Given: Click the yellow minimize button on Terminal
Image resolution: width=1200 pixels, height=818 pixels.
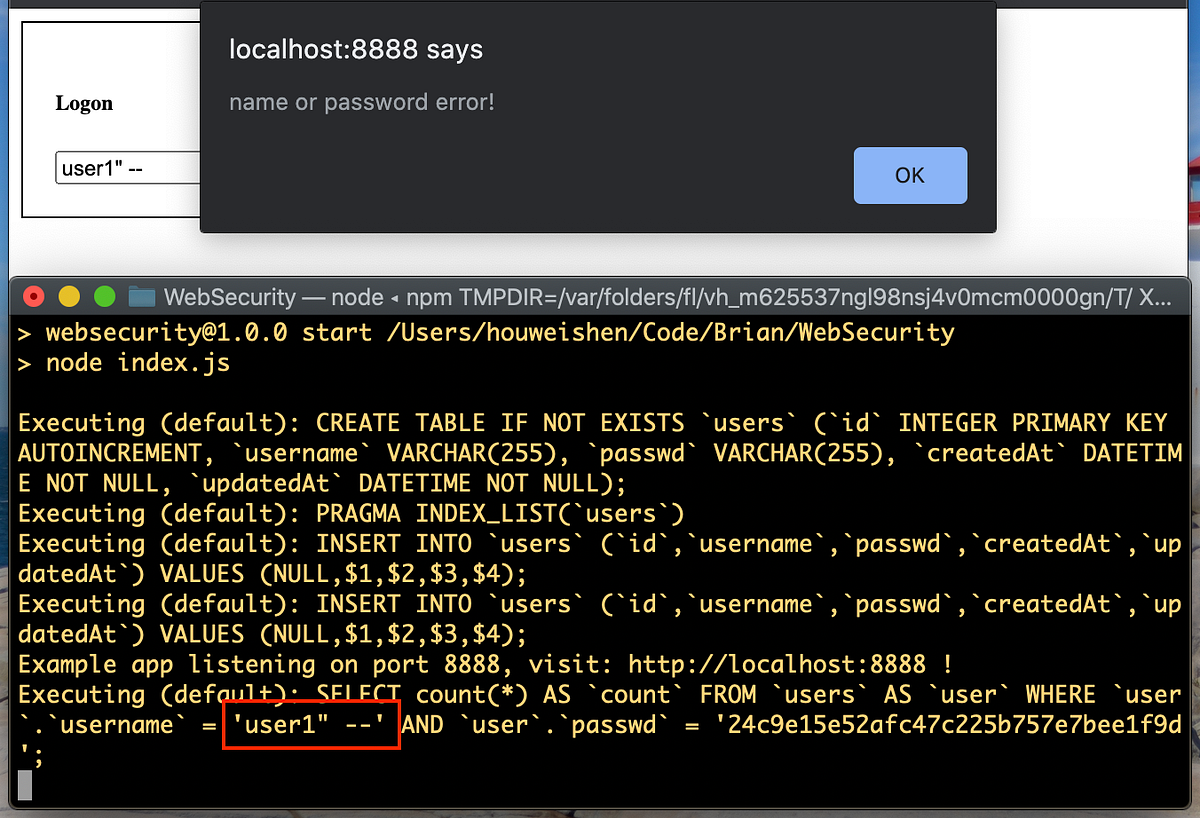Looking at the screenshot, I should [69, 296].
